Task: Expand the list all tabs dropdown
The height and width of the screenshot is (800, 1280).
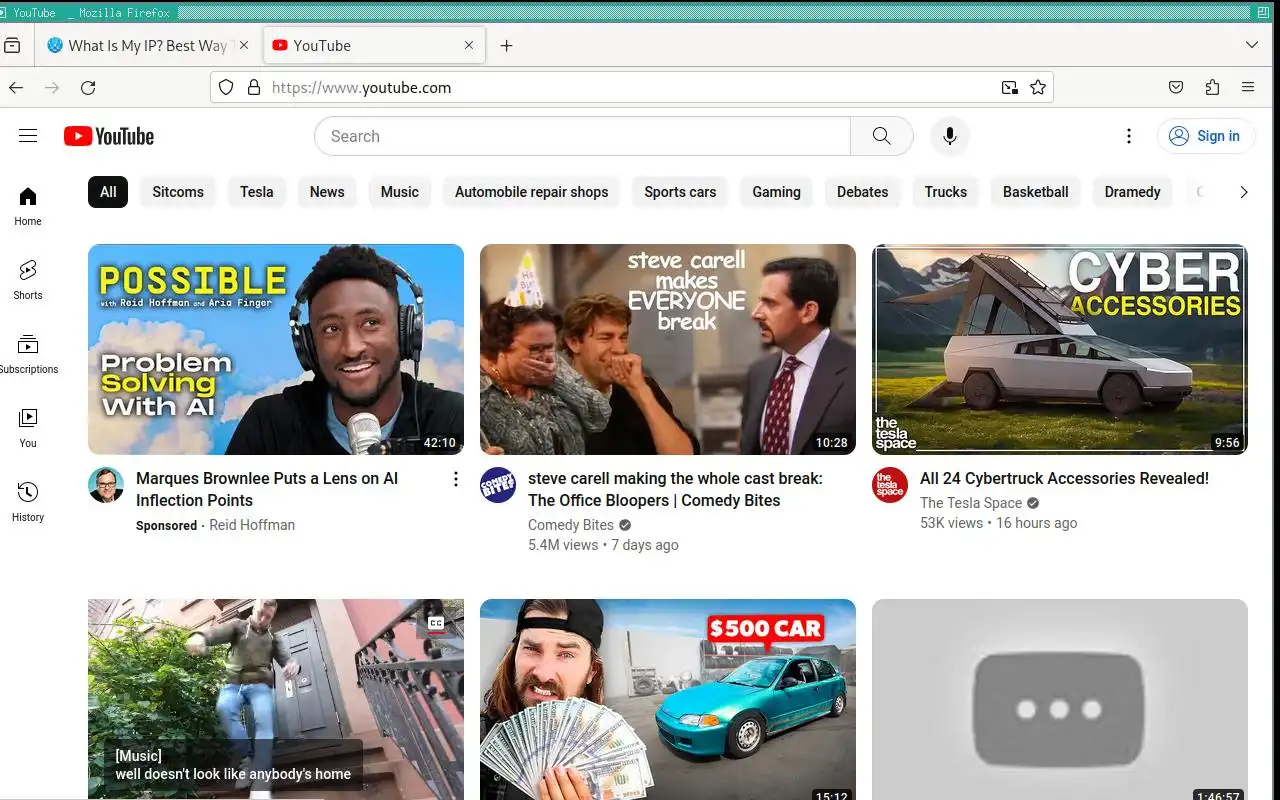Action: tap(1252, 45)
